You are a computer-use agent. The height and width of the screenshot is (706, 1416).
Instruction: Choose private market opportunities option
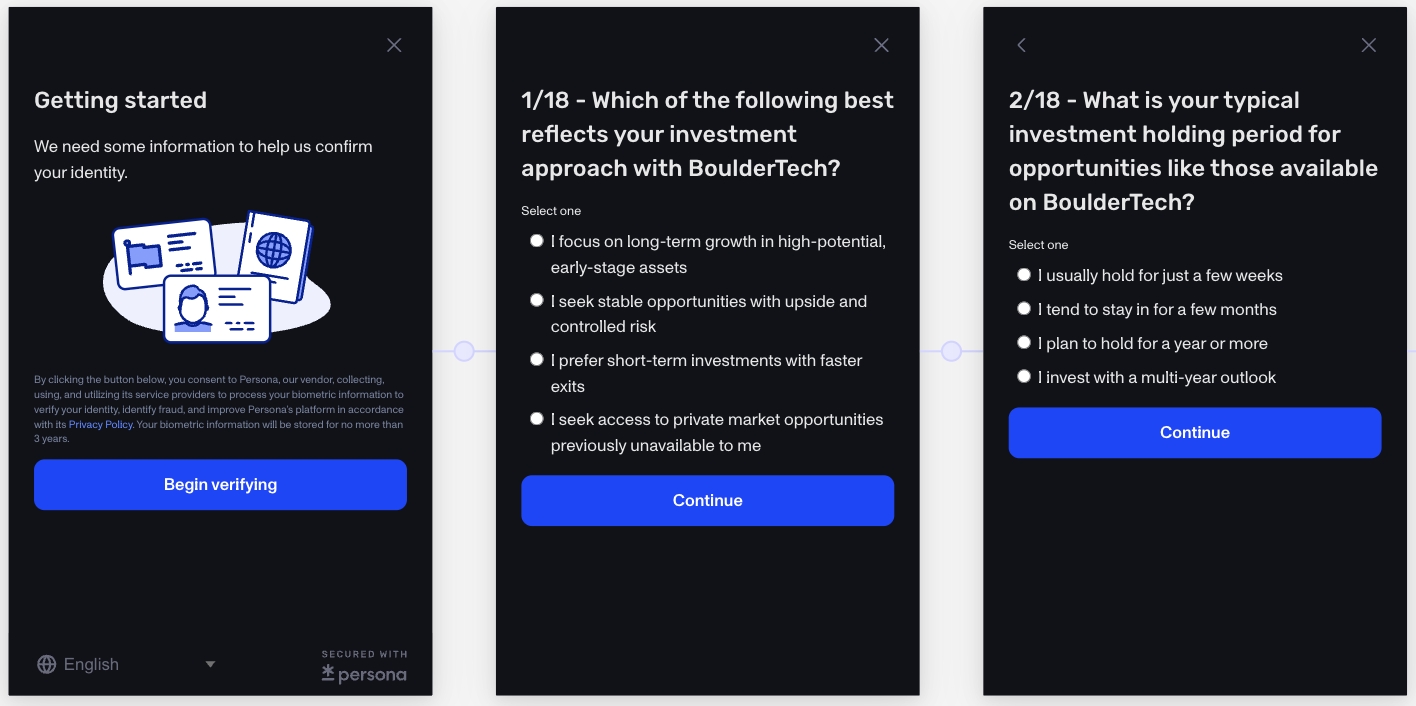point(537,419)
